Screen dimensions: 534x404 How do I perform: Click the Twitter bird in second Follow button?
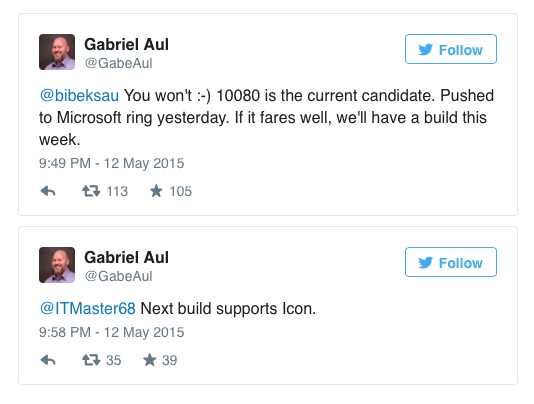click(x=426, y=263)
